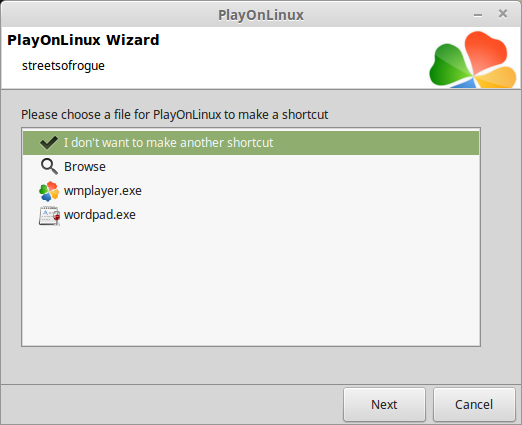Click the Next button
The height and width of the screenshot is (425, 522).
[384, 404]
